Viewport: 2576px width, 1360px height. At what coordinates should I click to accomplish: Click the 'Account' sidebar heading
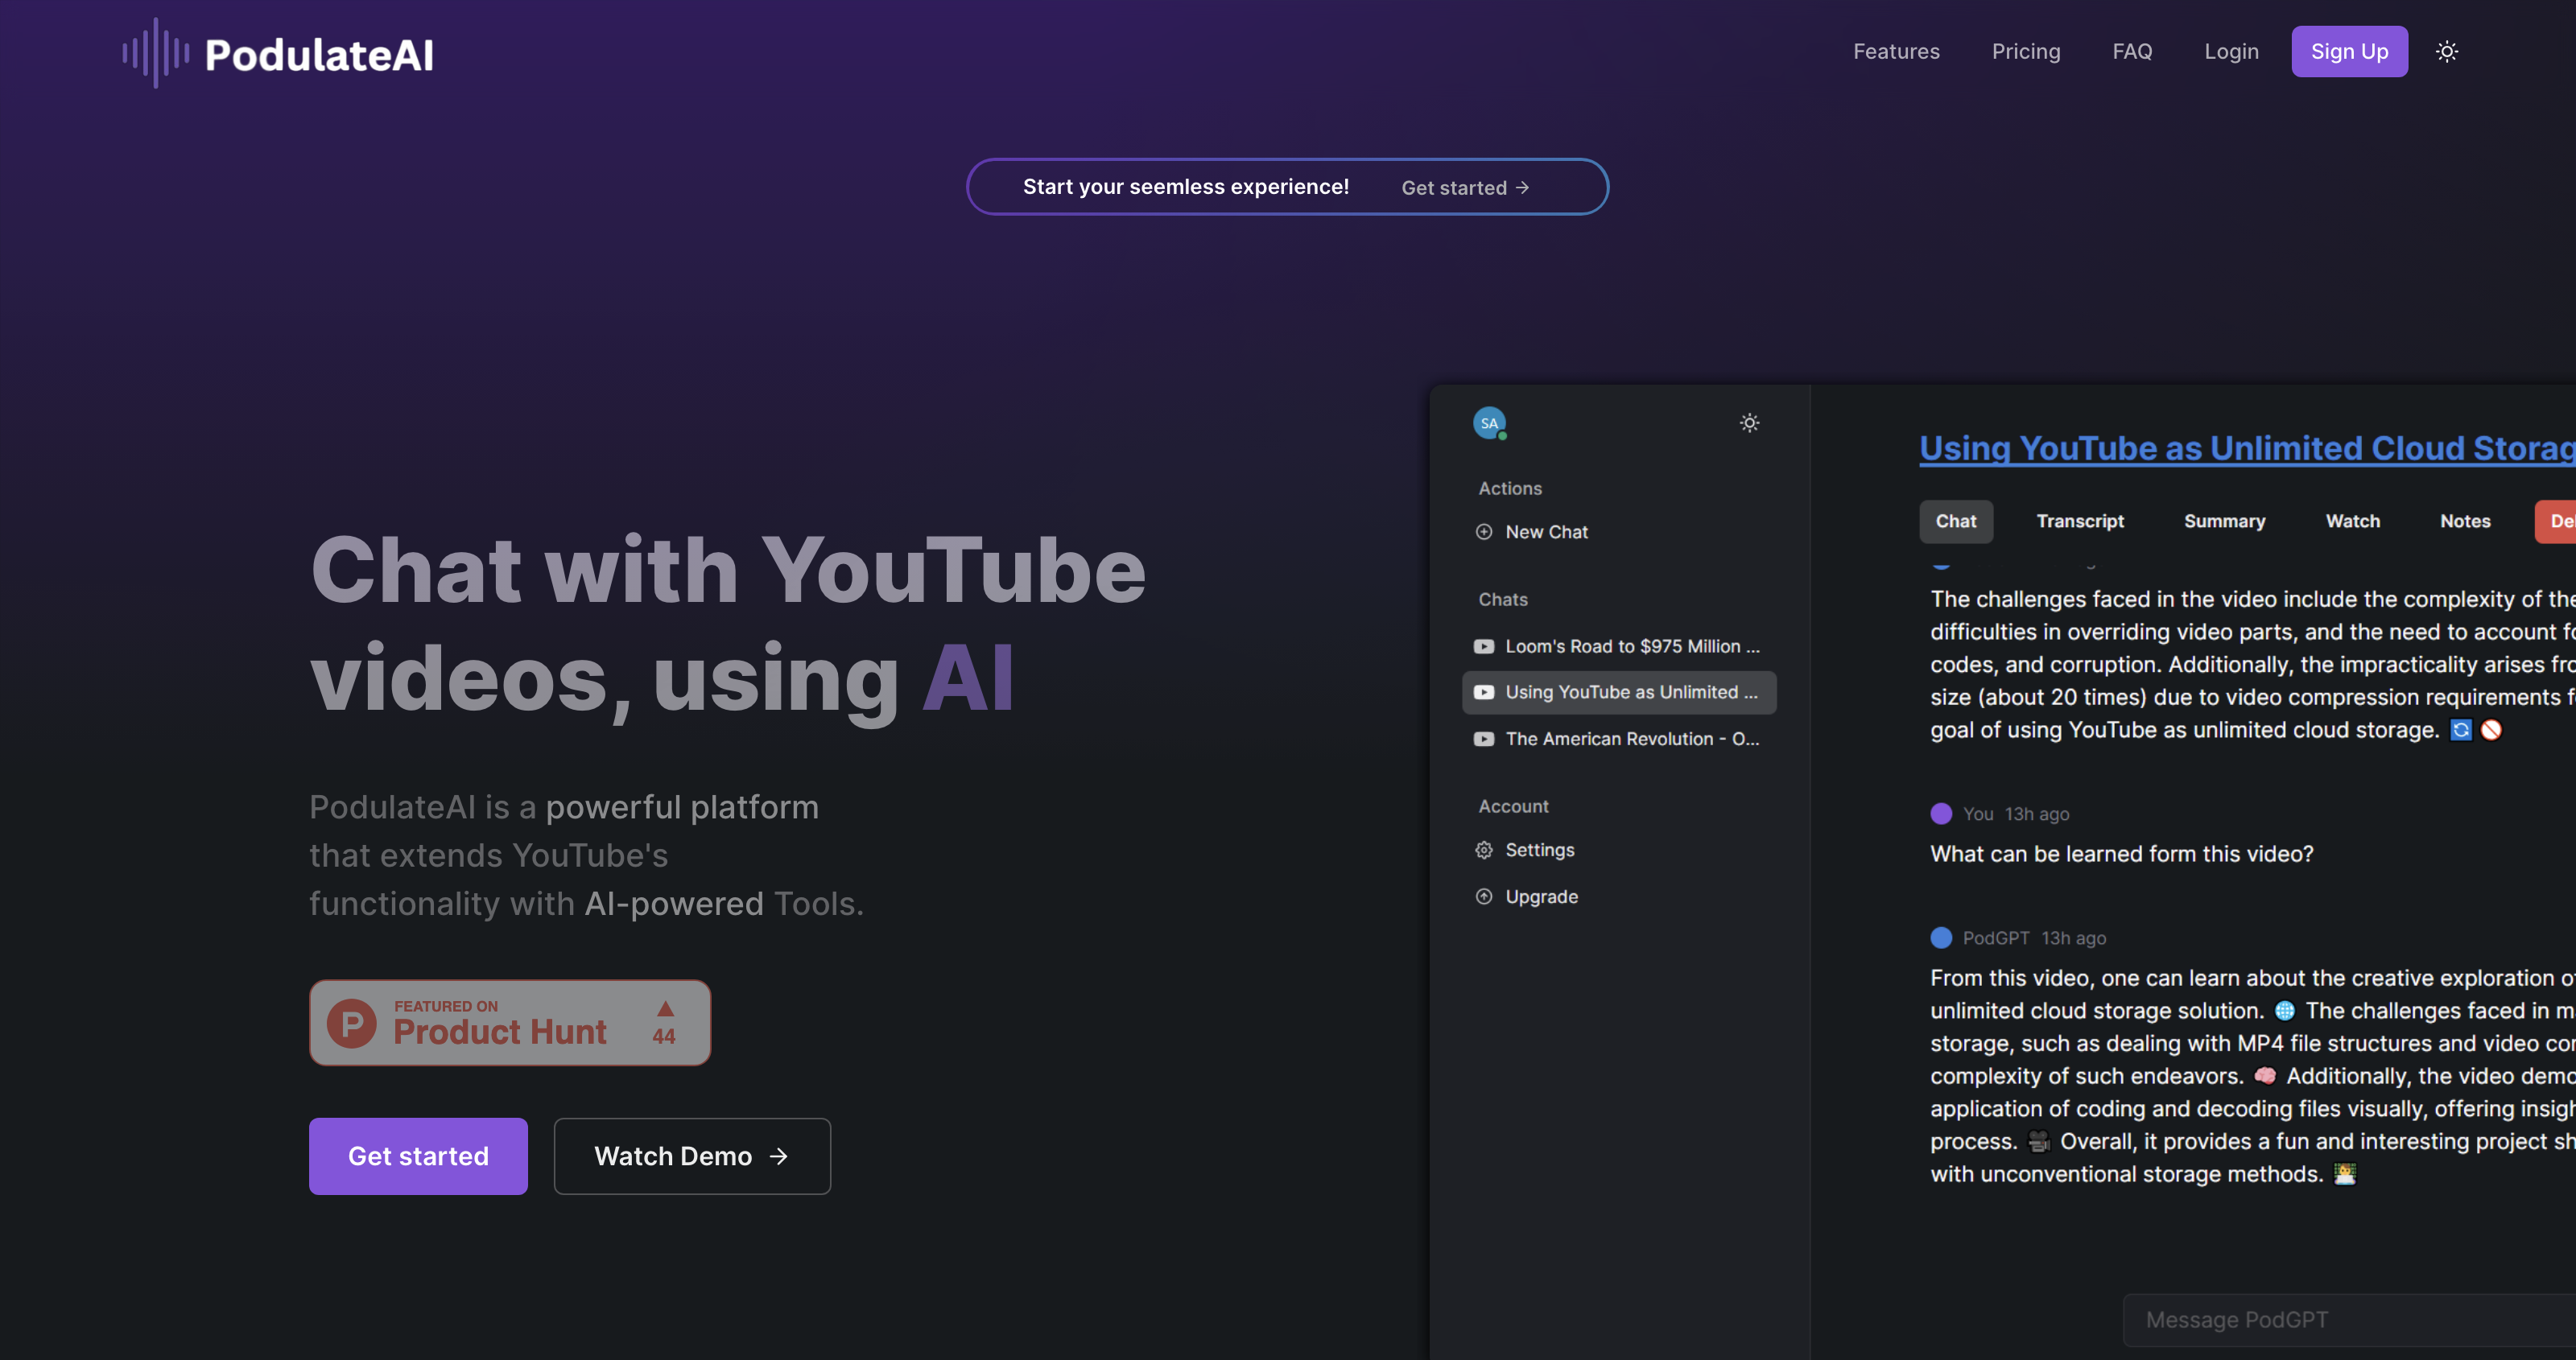(1513, 807)
